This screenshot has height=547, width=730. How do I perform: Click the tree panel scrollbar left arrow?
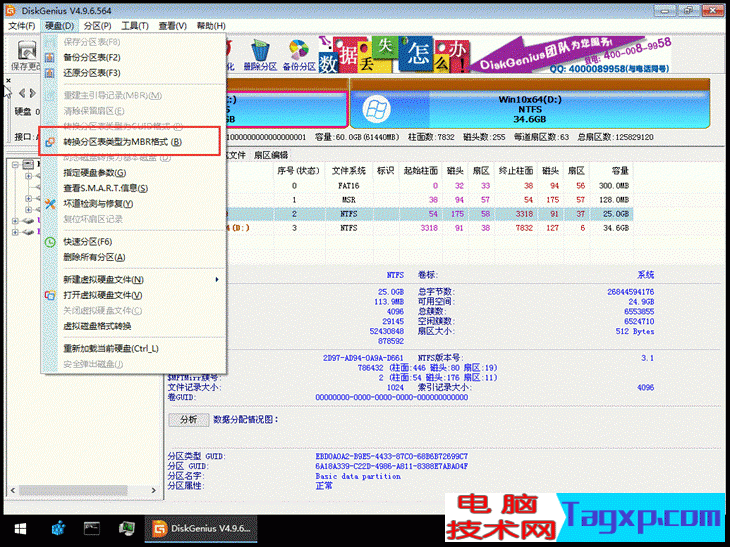click(13, 490)
